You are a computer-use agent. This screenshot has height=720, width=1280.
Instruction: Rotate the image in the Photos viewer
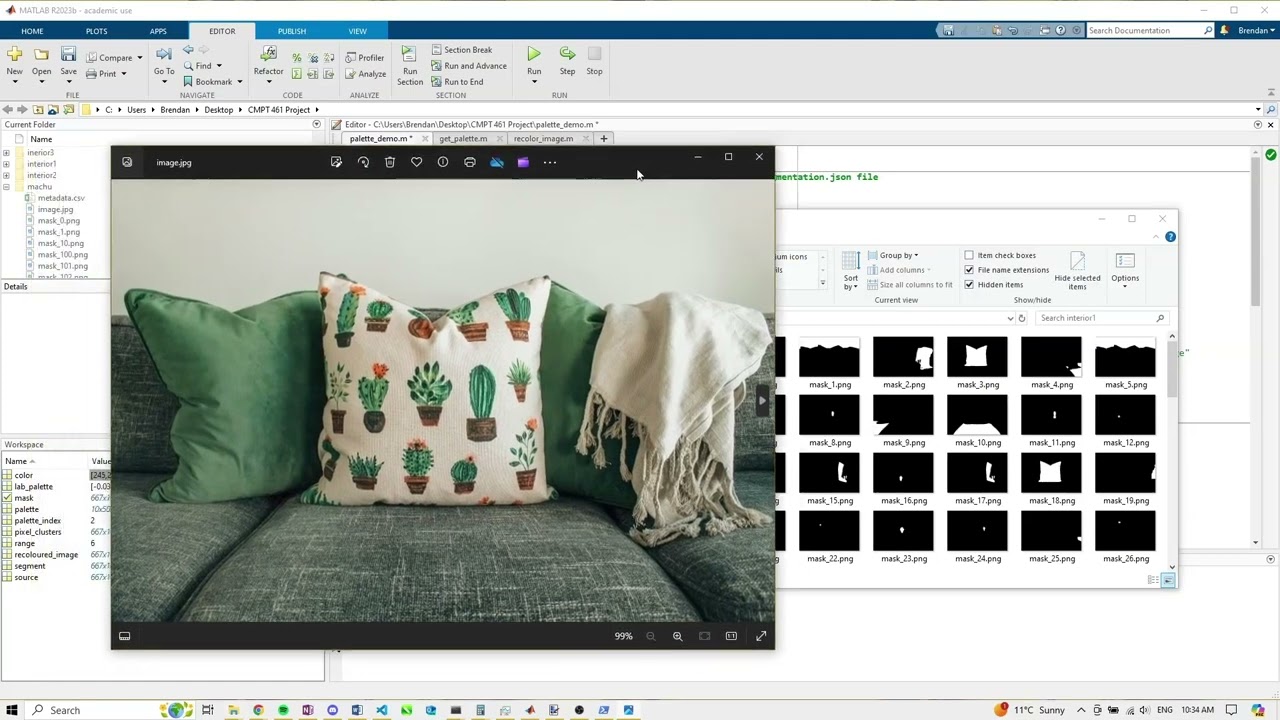[363, 162]
